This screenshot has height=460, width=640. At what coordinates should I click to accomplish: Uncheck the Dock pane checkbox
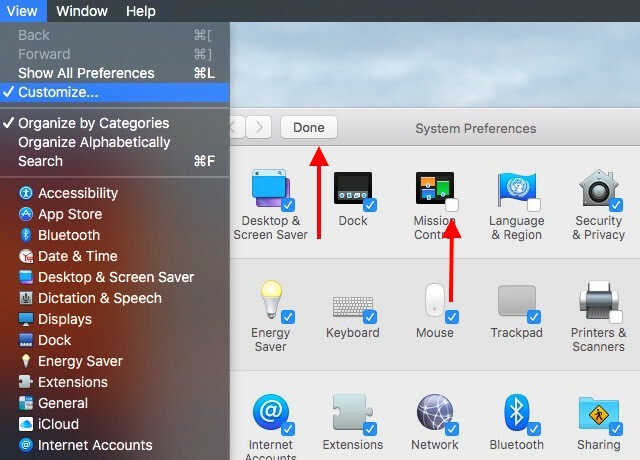pyautogui.click(x=370, y=205)
